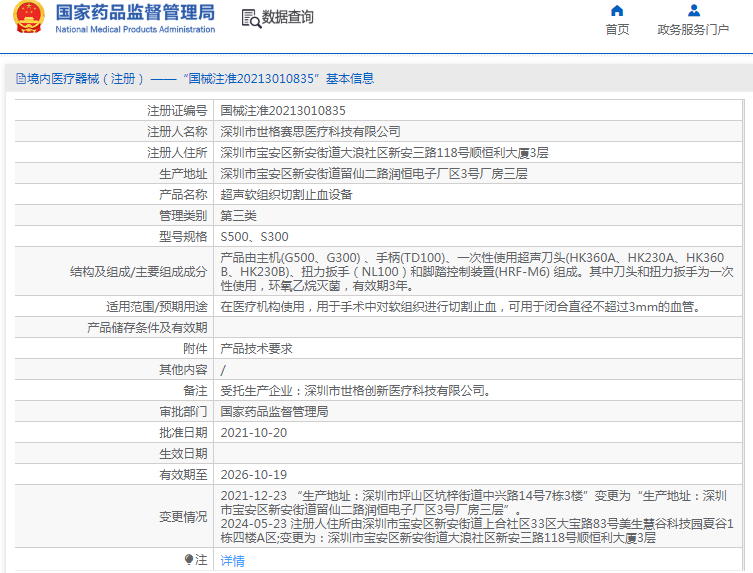
Task: Click the 首页 home icon
Action: (x=617, y=11)
